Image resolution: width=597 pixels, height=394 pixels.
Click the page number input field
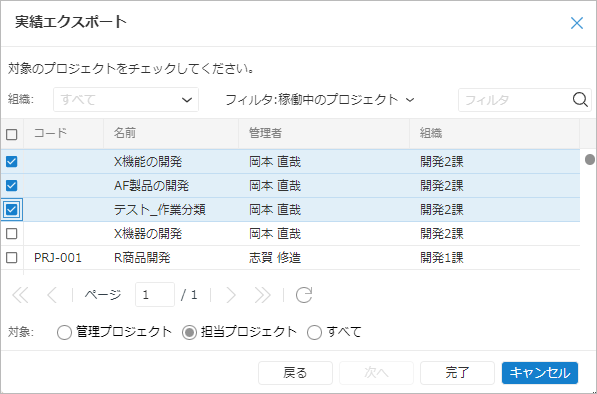[155, 295]
